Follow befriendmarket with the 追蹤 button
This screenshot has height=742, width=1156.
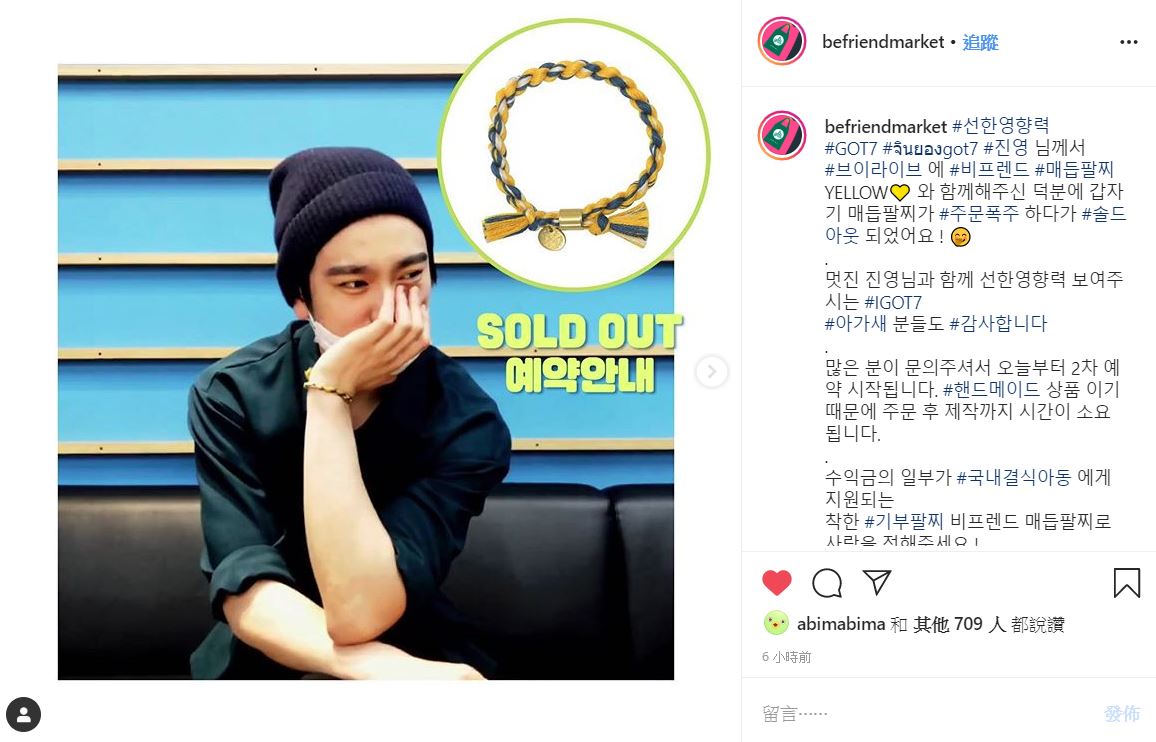pos(981,42)
